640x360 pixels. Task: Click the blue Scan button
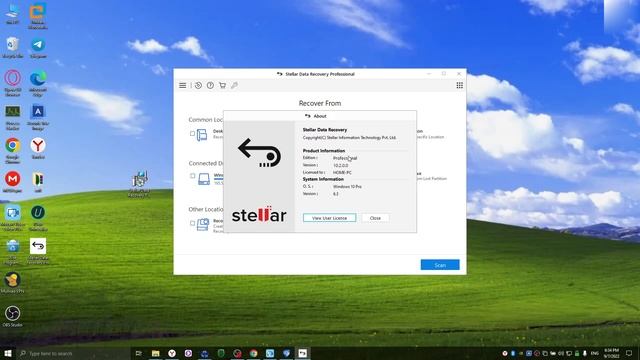440,265
